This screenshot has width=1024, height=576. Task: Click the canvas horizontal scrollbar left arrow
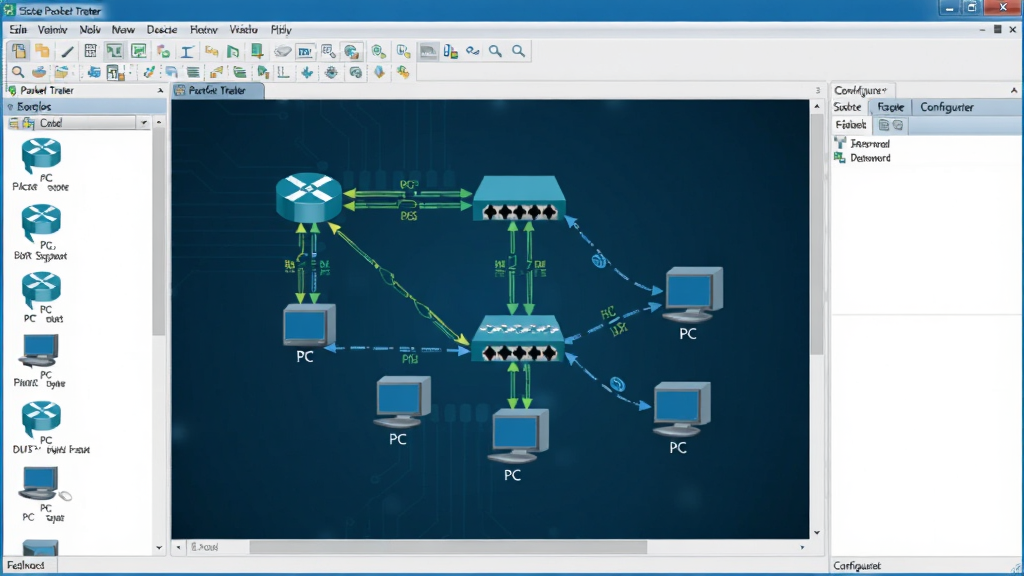(178, 547)
